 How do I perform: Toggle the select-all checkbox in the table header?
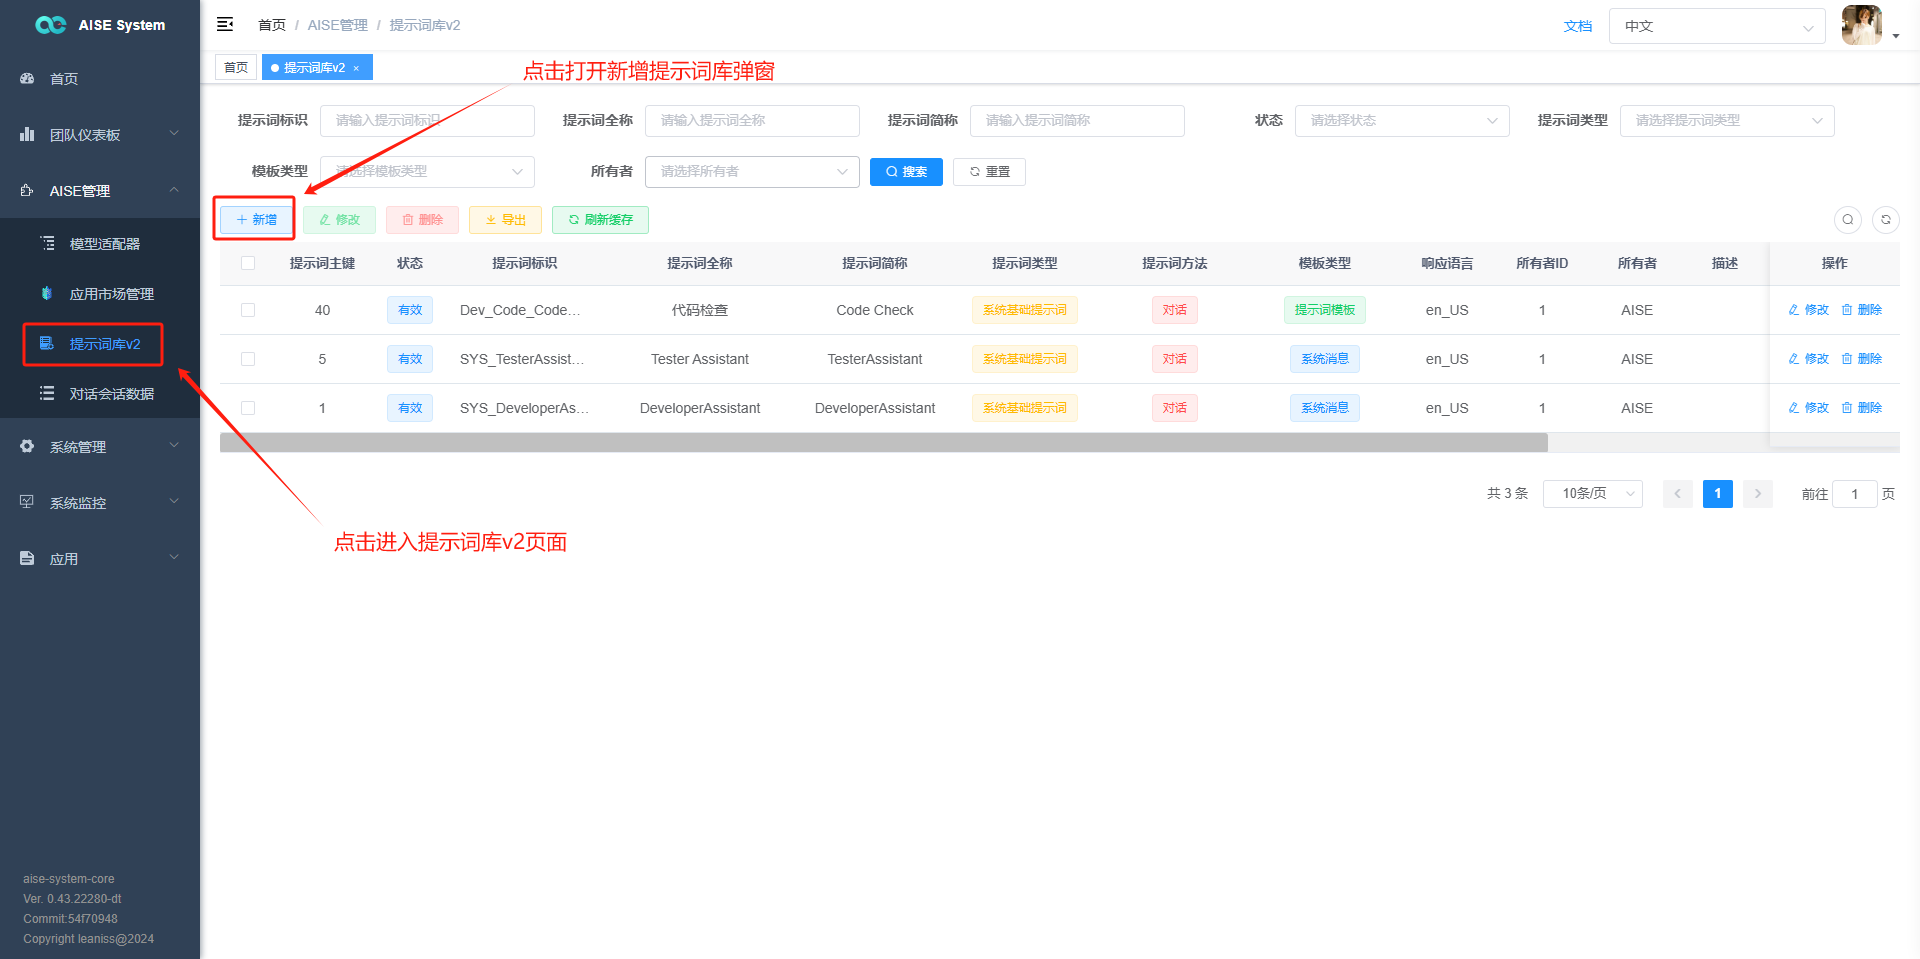248,263
